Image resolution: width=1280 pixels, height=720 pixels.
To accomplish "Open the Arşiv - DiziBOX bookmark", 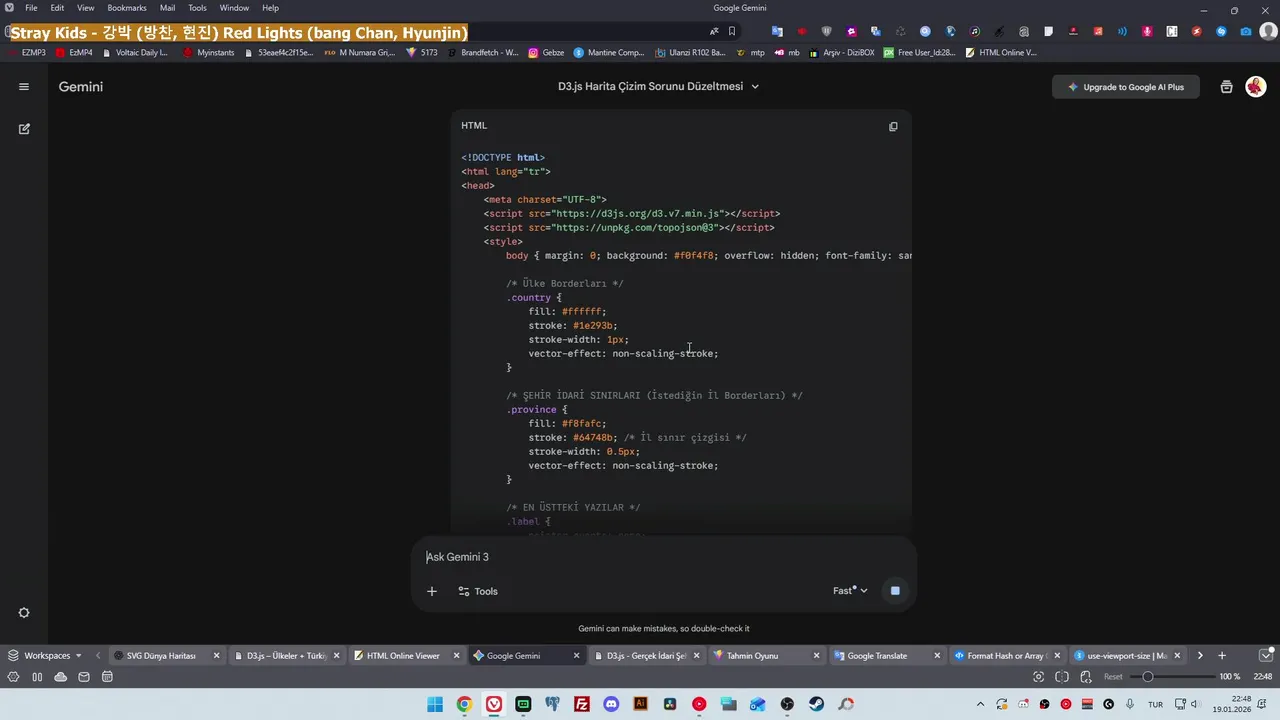I will (x=842, y=53).
